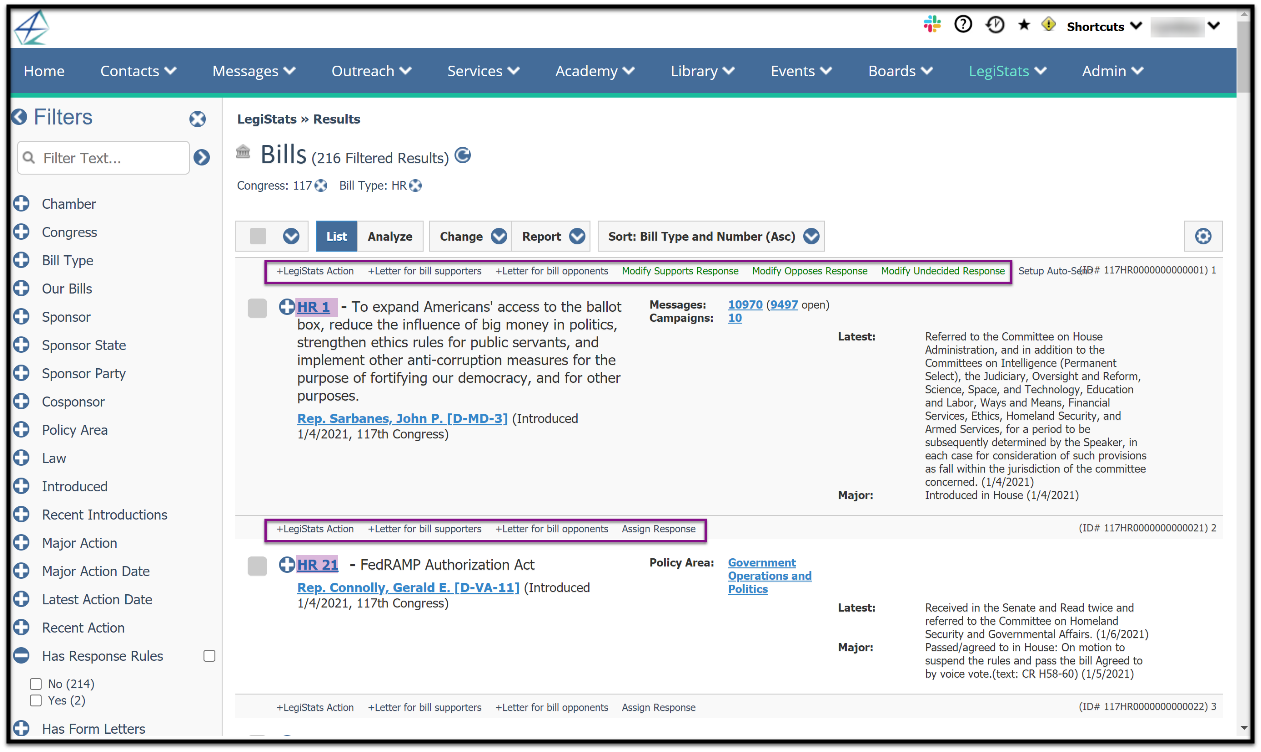Image resolution: width=1261 pixels, height=752 pixels.
Task: Expand the Cosponsor filter
Action: tap(21, 401)
